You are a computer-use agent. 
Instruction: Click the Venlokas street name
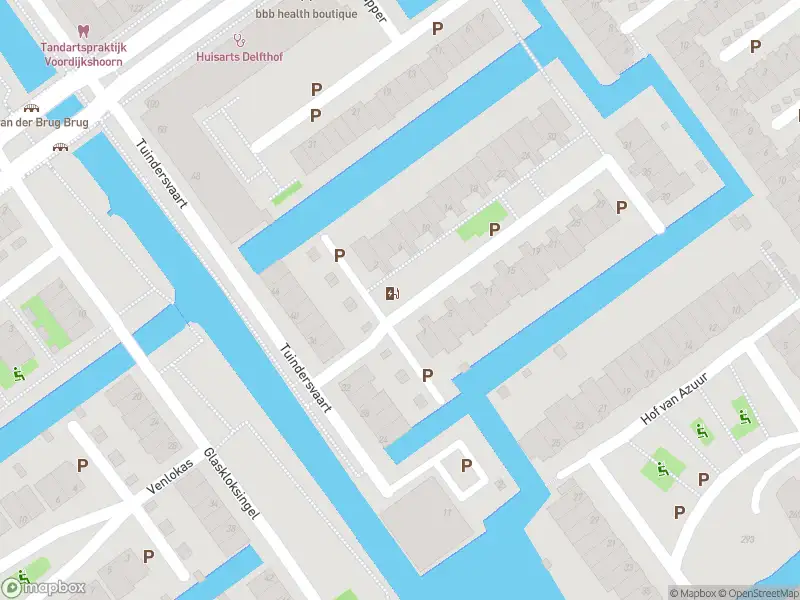click(x=170, y=477)
